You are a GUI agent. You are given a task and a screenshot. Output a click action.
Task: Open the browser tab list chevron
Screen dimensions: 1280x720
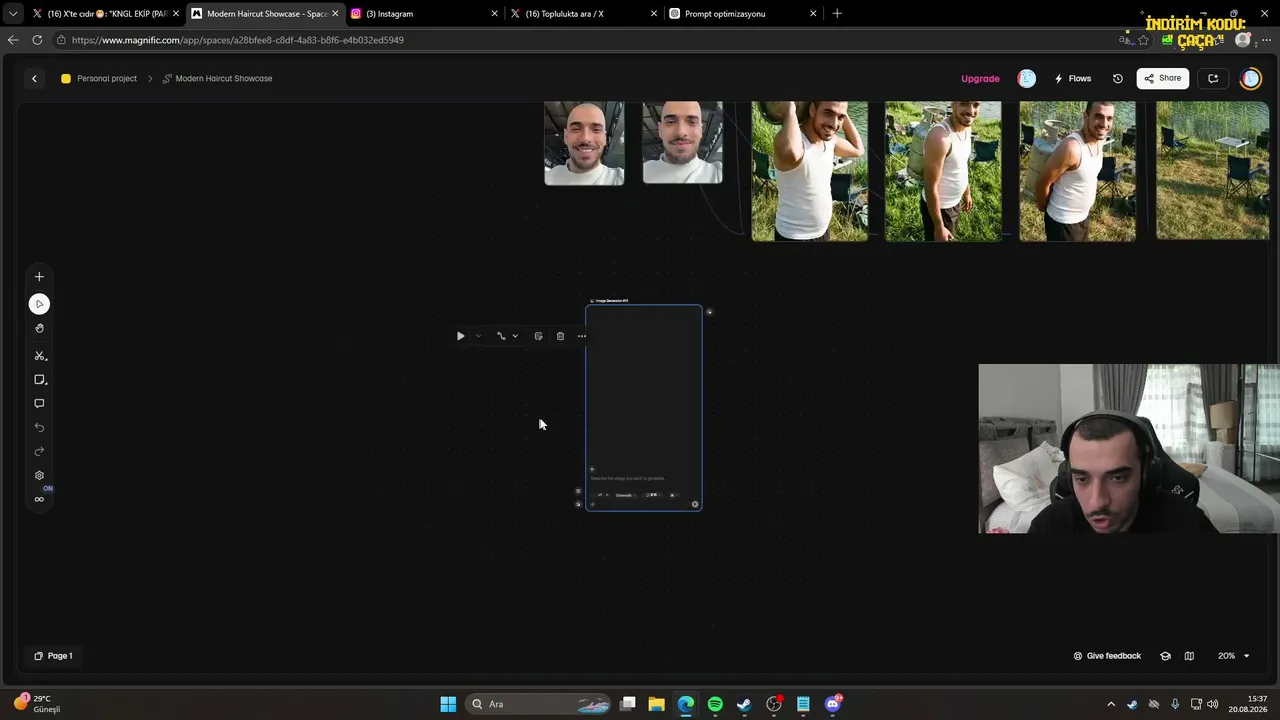click(x=12, y=14)
